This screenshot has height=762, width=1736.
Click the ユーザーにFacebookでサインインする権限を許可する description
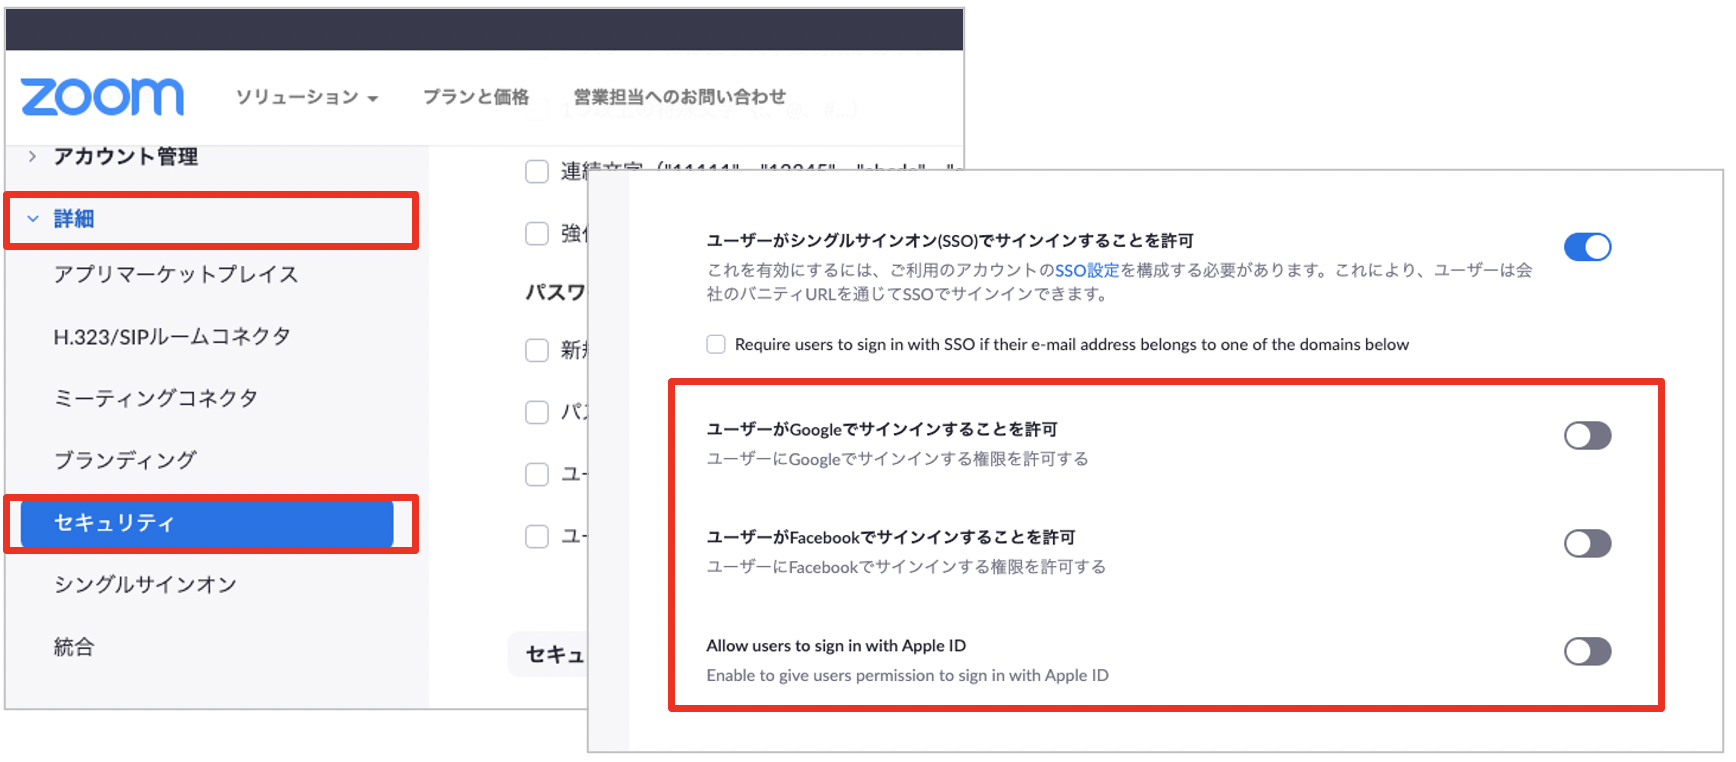coord(906,567)
